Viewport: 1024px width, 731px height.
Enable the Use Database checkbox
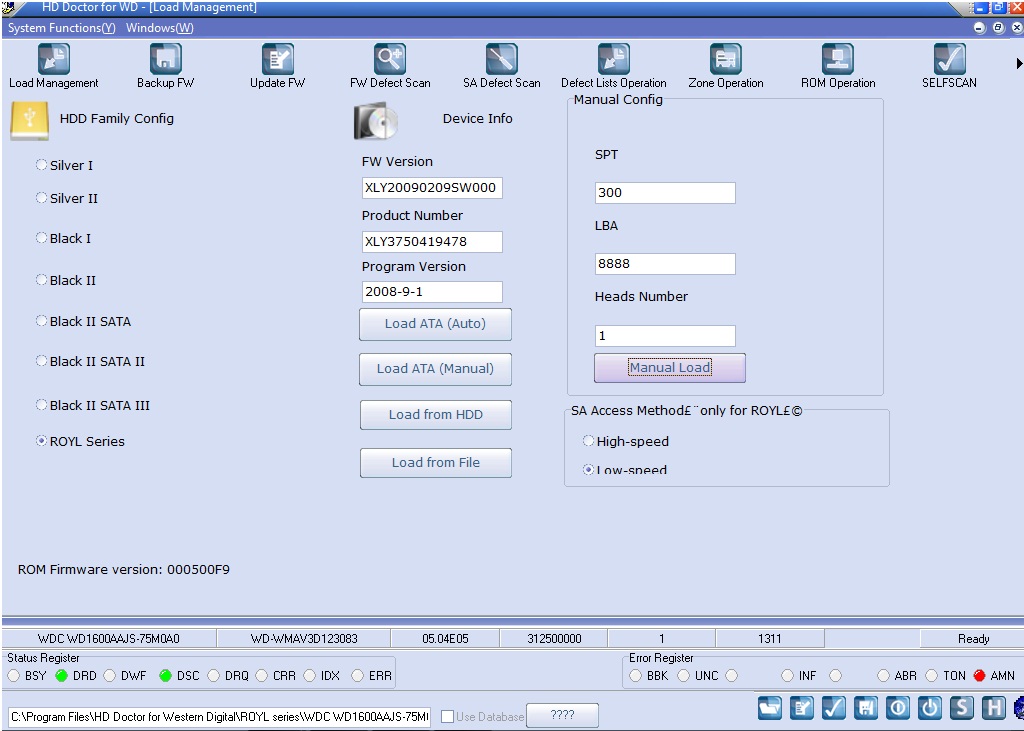point(447,717)
